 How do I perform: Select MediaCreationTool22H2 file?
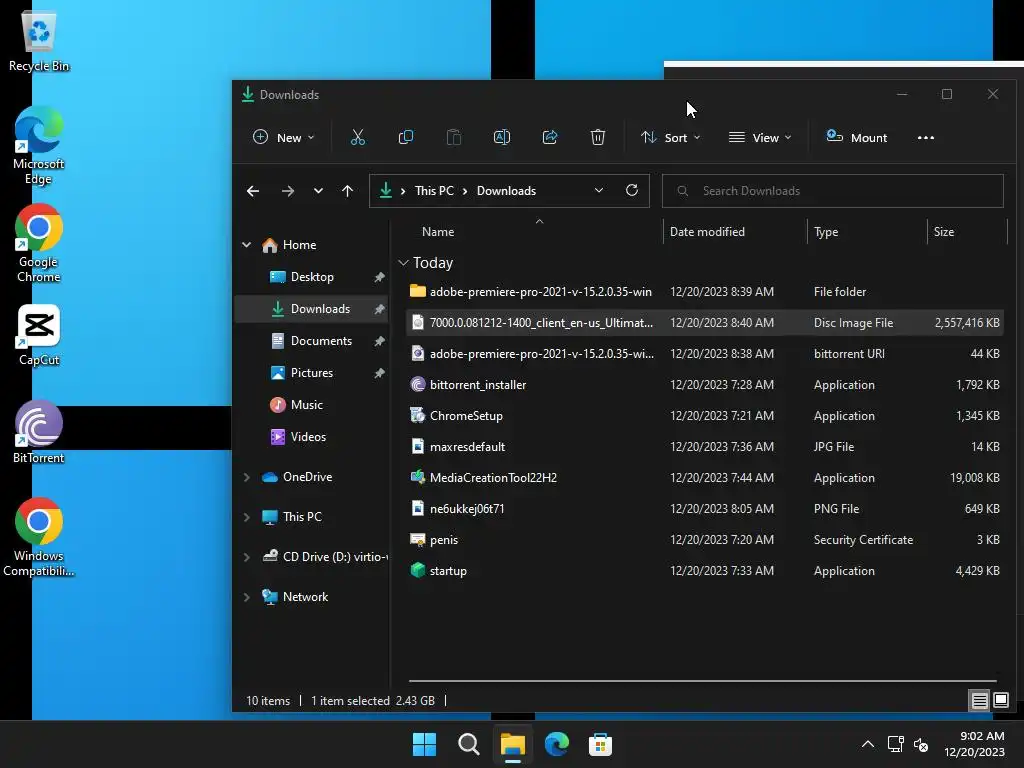[704, 478]
